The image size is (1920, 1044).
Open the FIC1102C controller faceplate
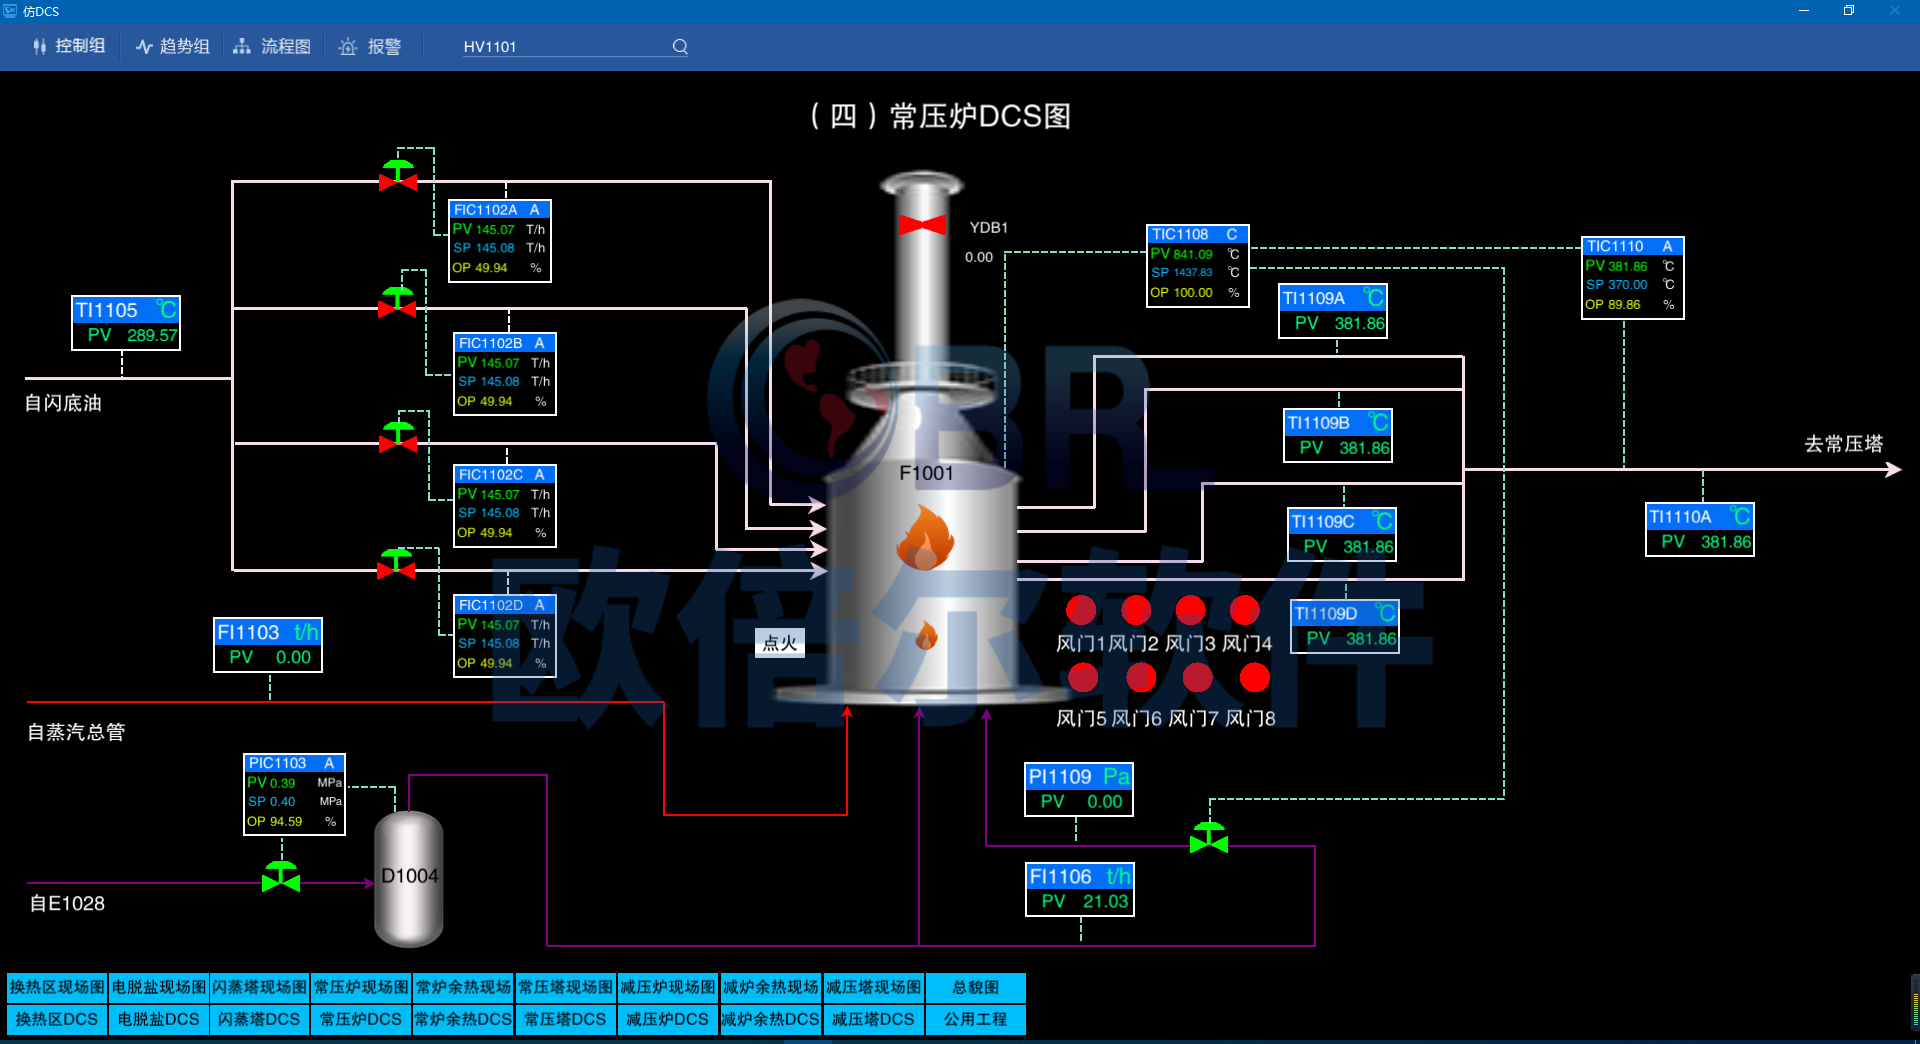click(x=505, y=505)
